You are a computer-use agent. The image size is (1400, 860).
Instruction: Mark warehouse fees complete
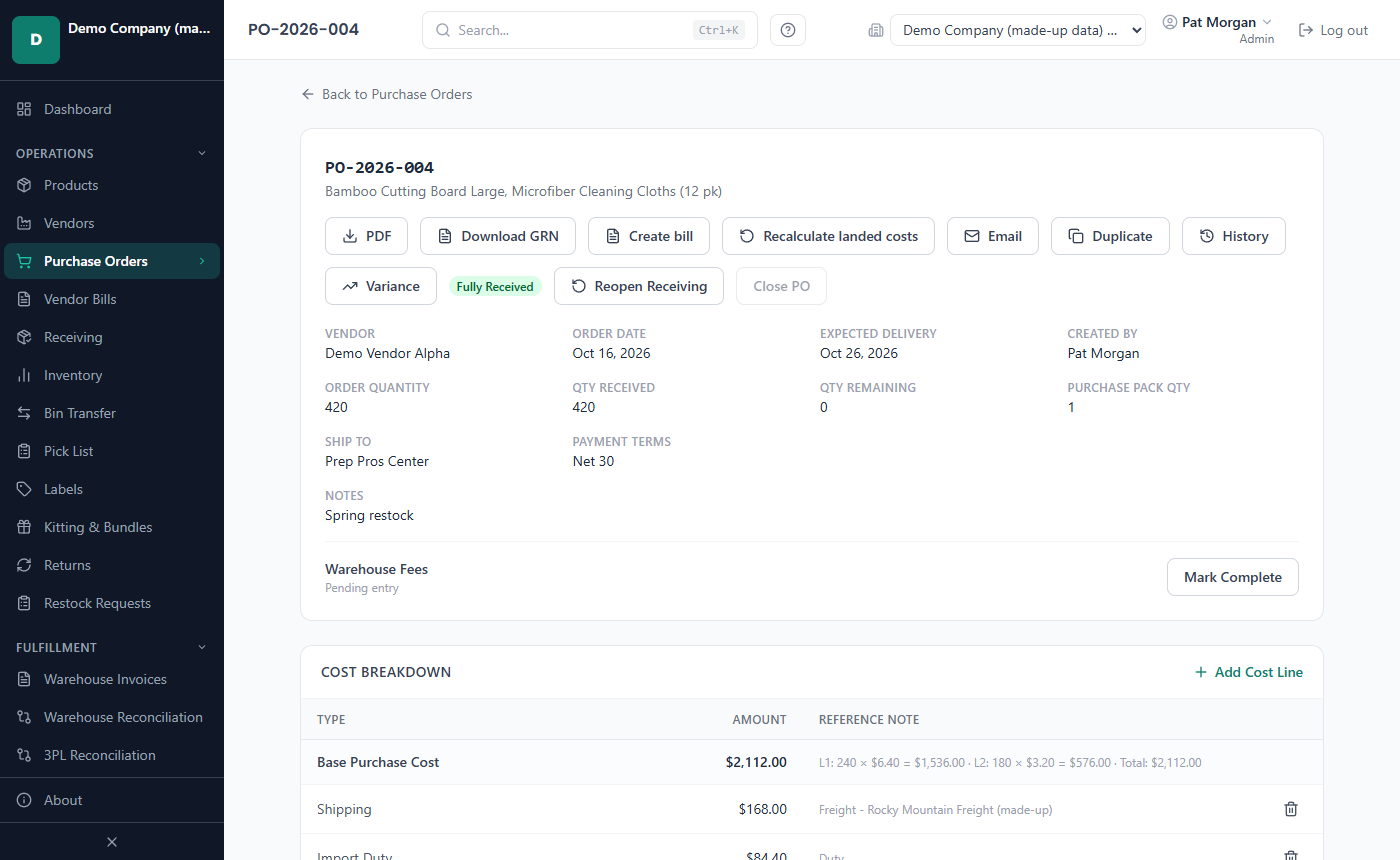(1233, 577)
